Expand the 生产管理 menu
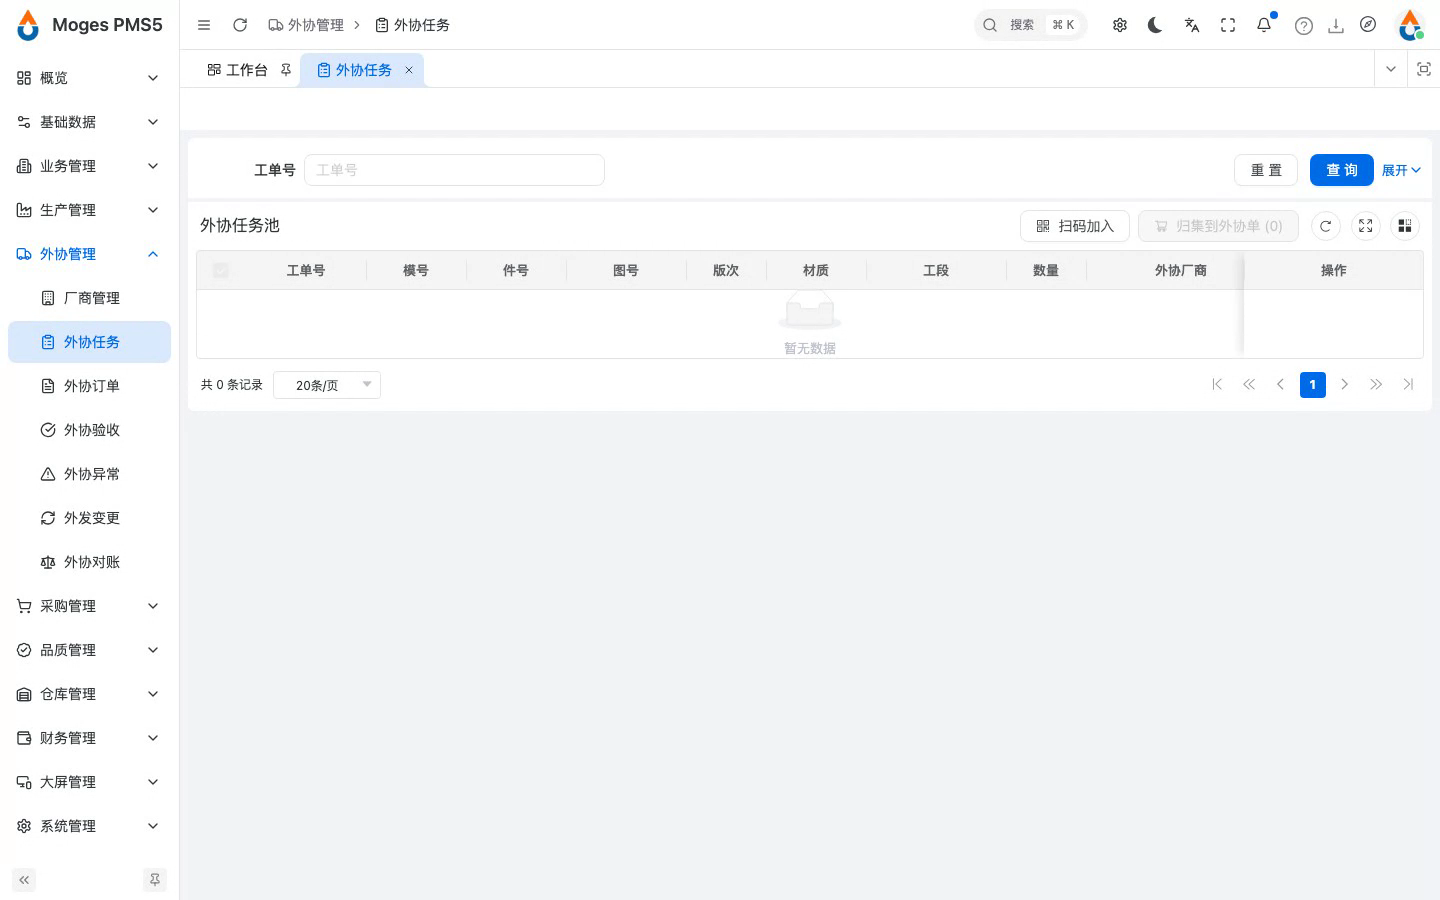 (x=89, y=210)
